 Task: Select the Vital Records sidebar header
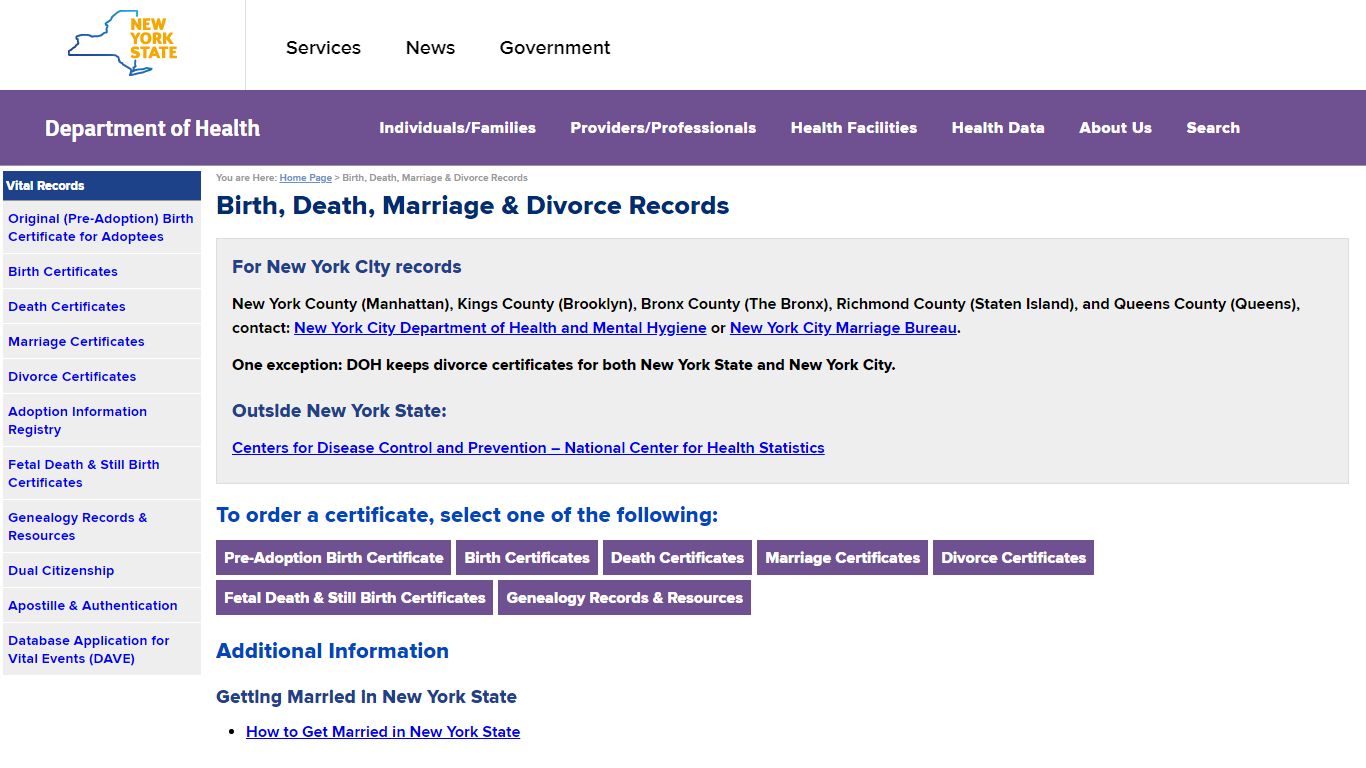(102, 186)
